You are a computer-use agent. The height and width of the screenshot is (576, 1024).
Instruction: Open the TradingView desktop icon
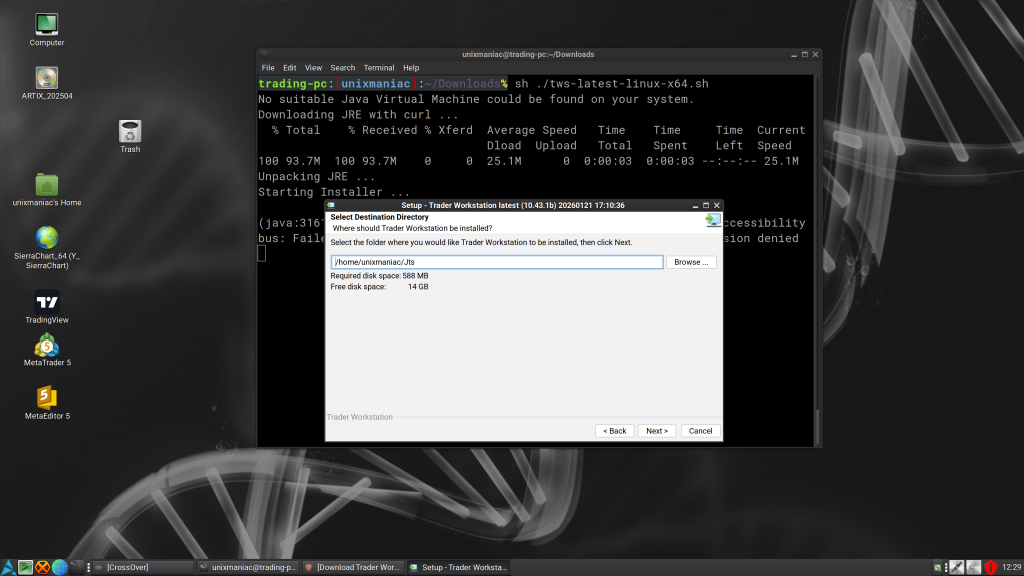coord(45,300)
